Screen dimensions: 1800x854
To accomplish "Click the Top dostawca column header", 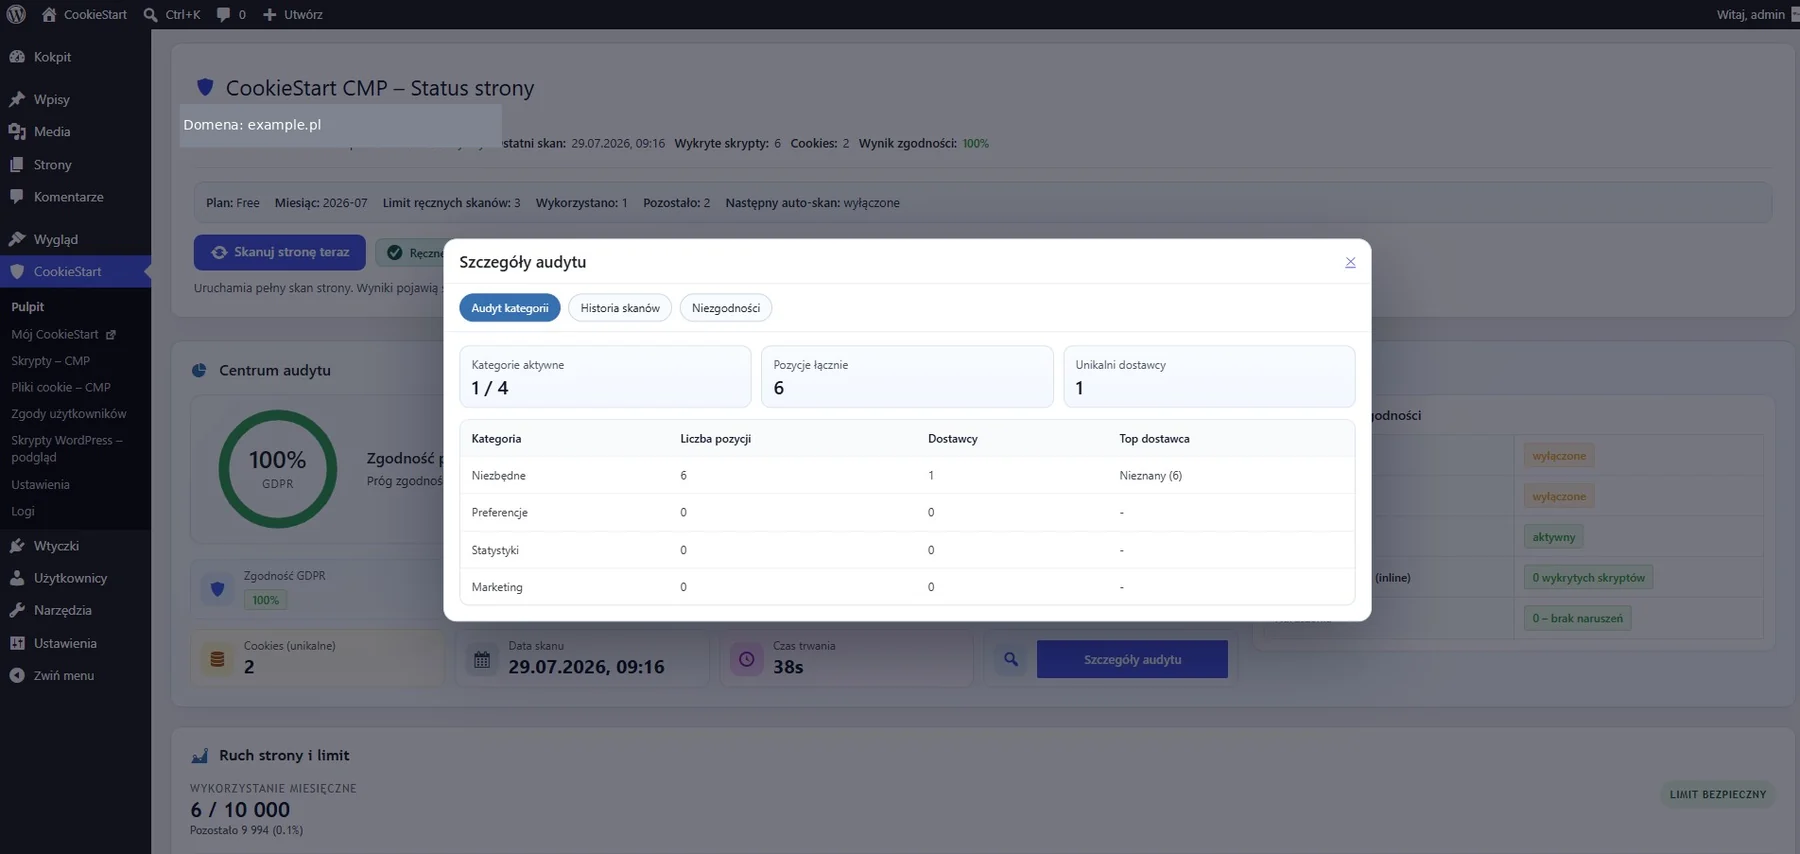I will [1154, 439].
